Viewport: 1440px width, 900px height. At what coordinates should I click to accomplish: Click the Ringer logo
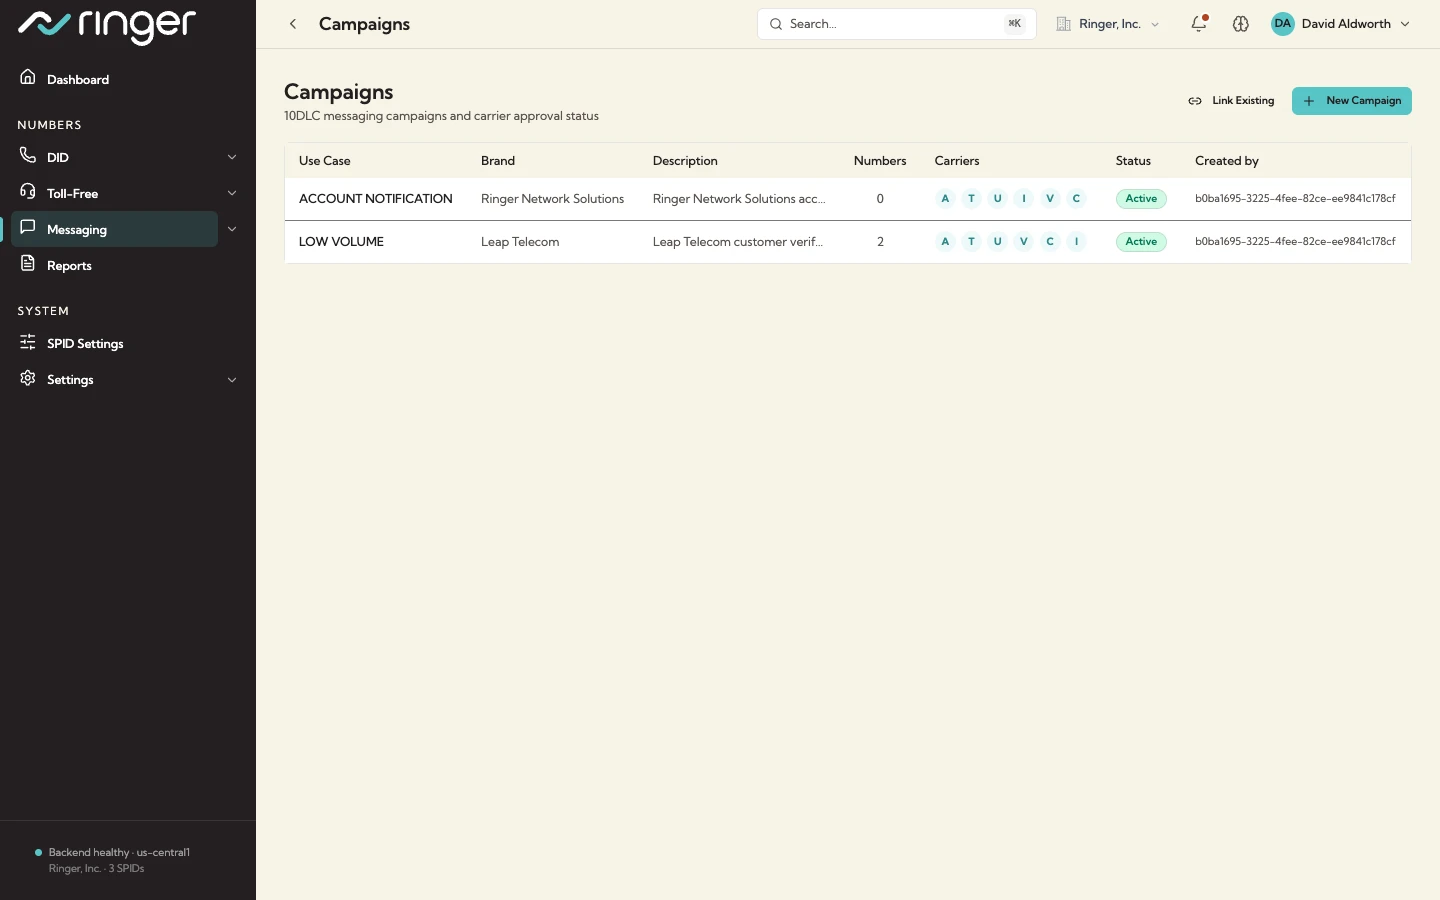click(x=107, y=25)
